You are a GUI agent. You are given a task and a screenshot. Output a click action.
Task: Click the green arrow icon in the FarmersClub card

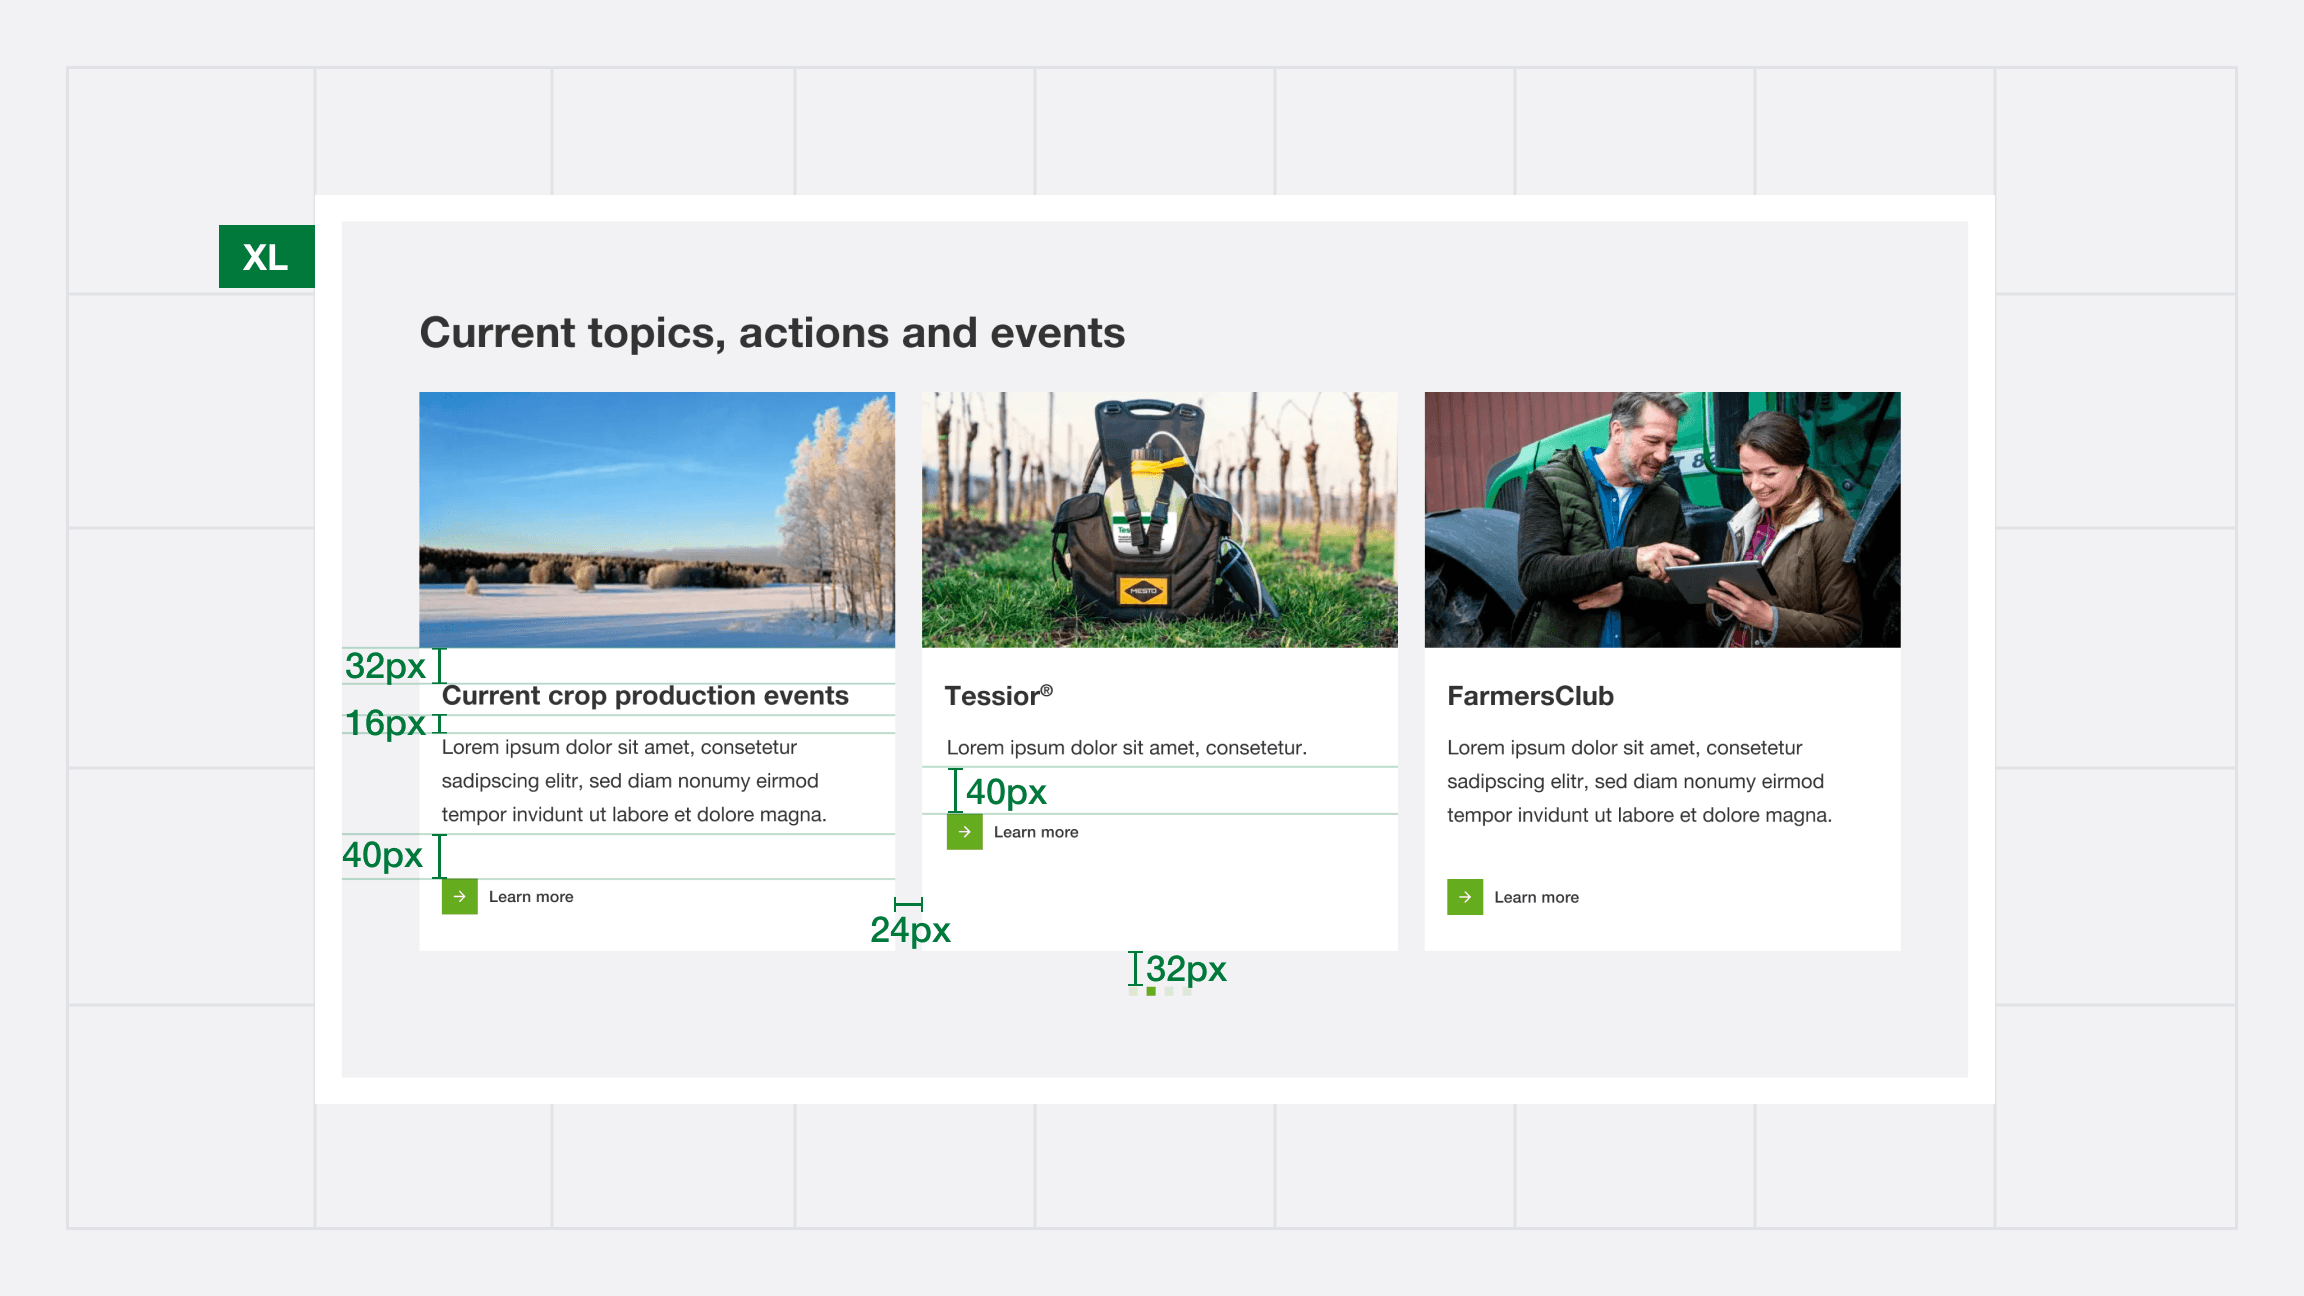pos(1465,897)
